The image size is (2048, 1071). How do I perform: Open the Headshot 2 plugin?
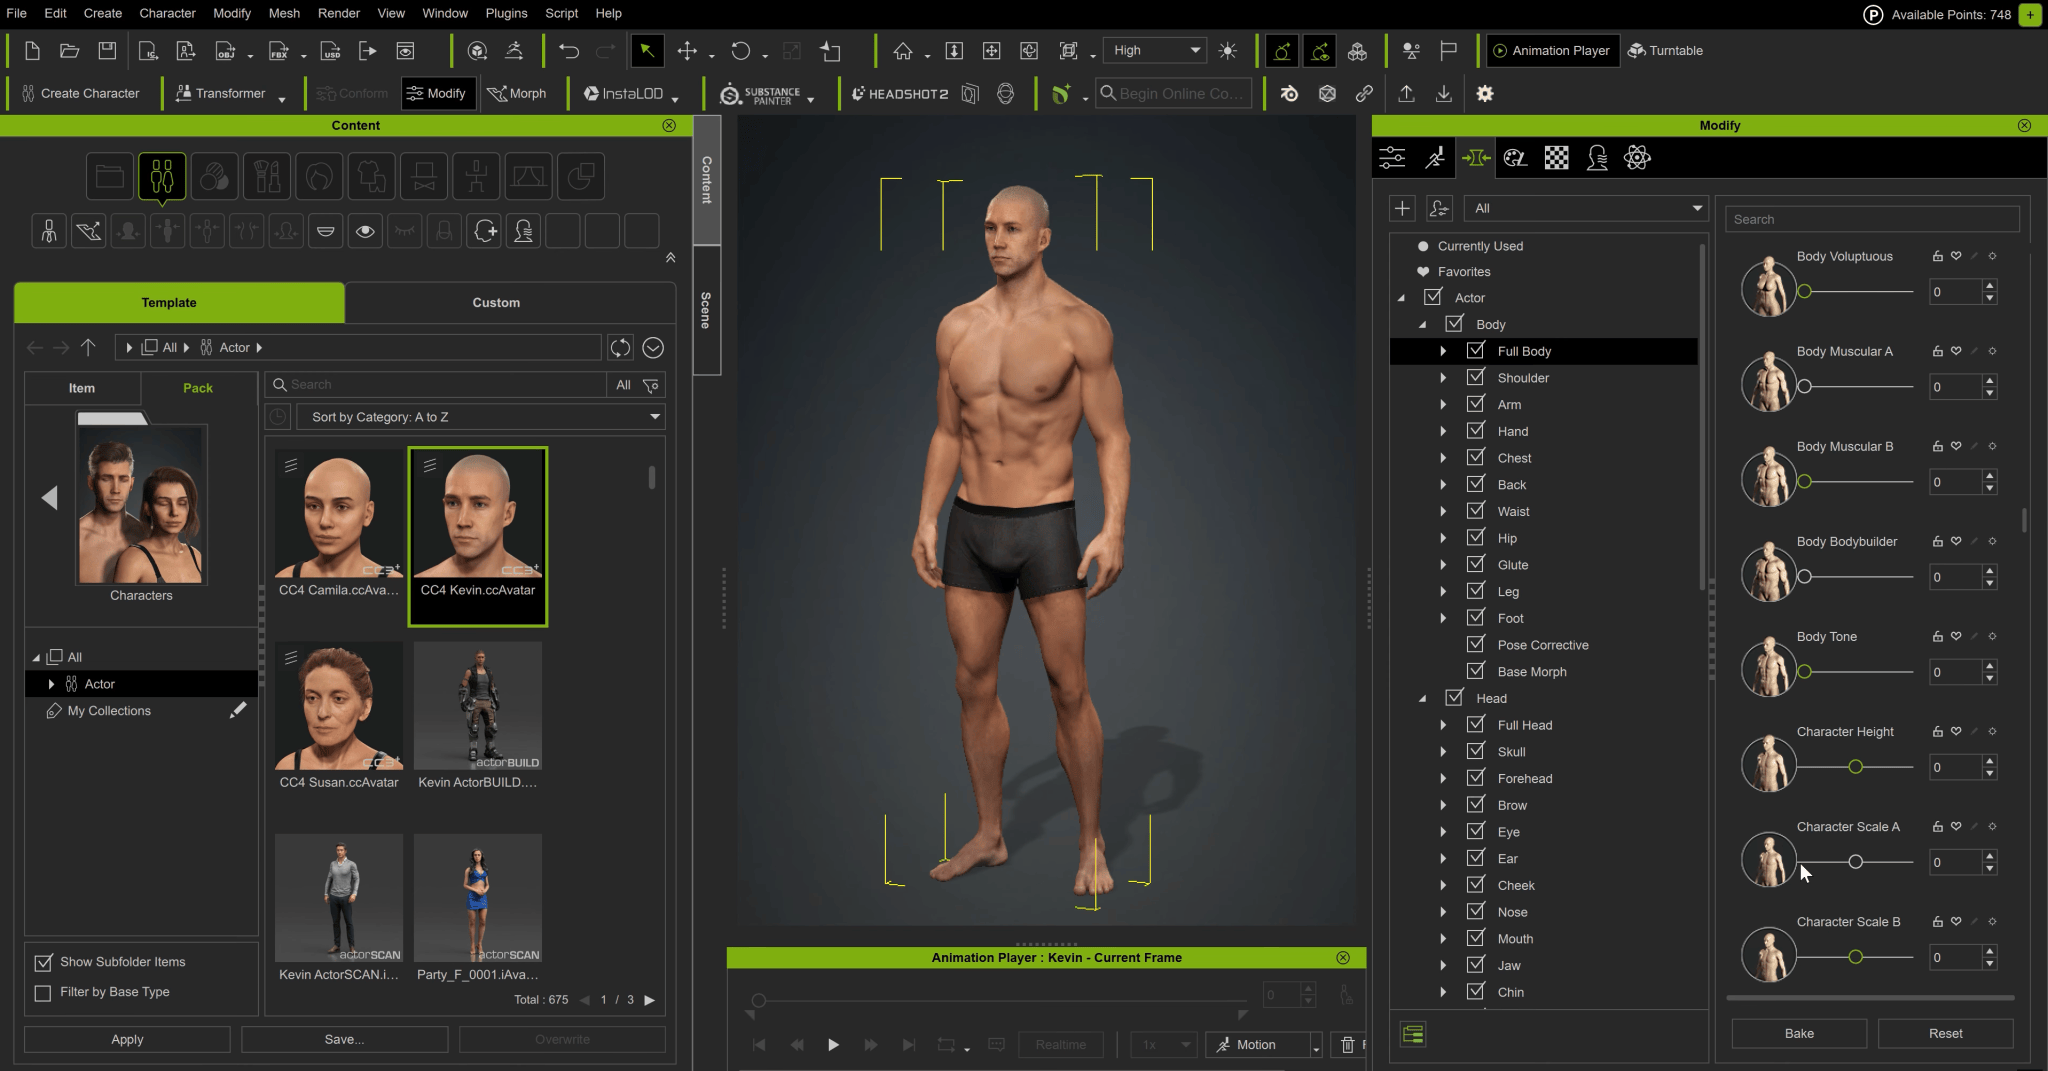tap(899, 94)
